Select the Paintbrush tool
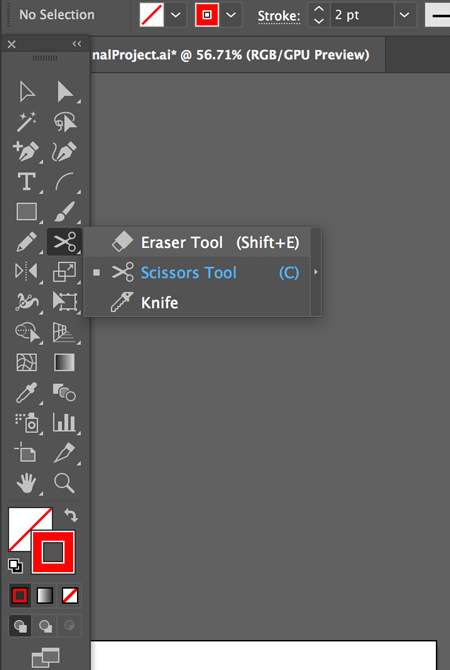Screen dimensions: 450x670 [65, 212]
